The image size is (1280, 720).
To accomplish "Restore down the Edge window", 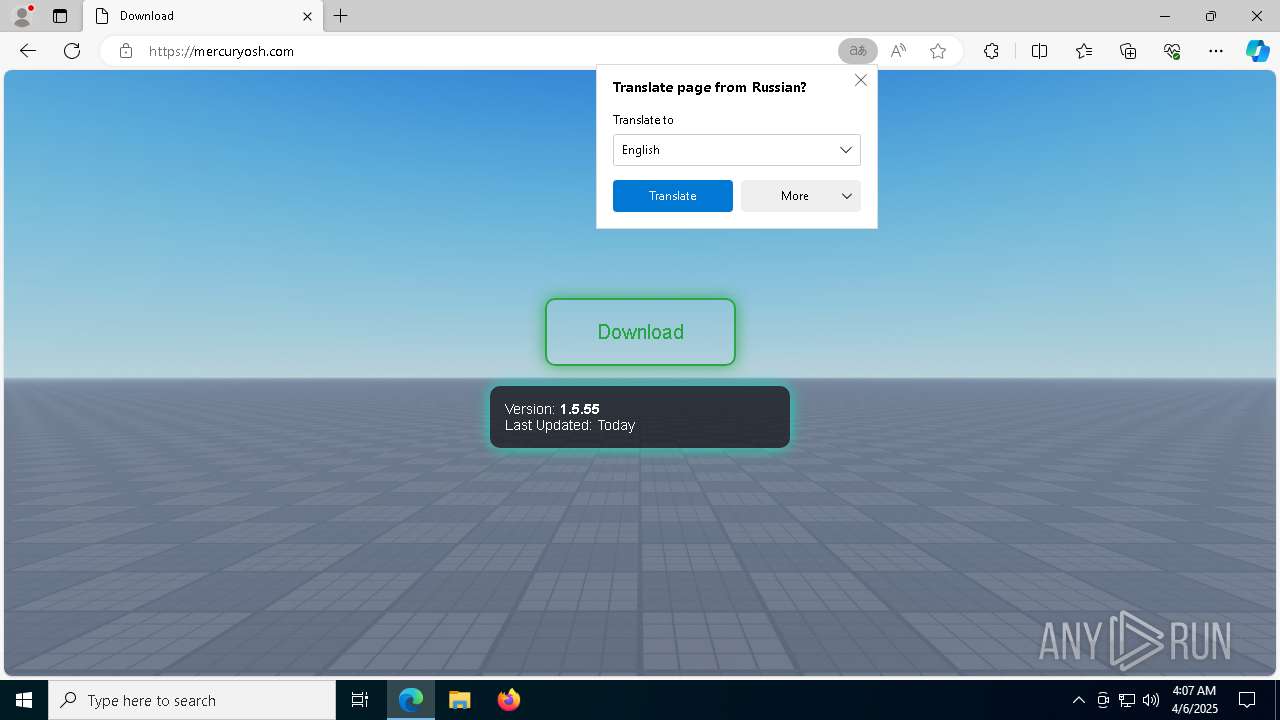I will [1211, 16].
